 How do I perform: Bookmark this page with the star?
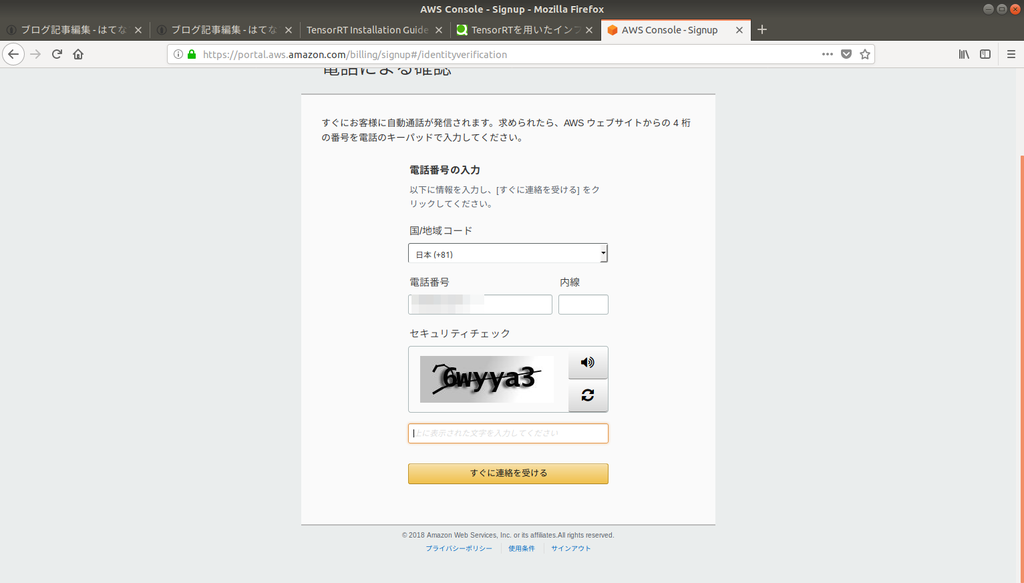point(865,54)
